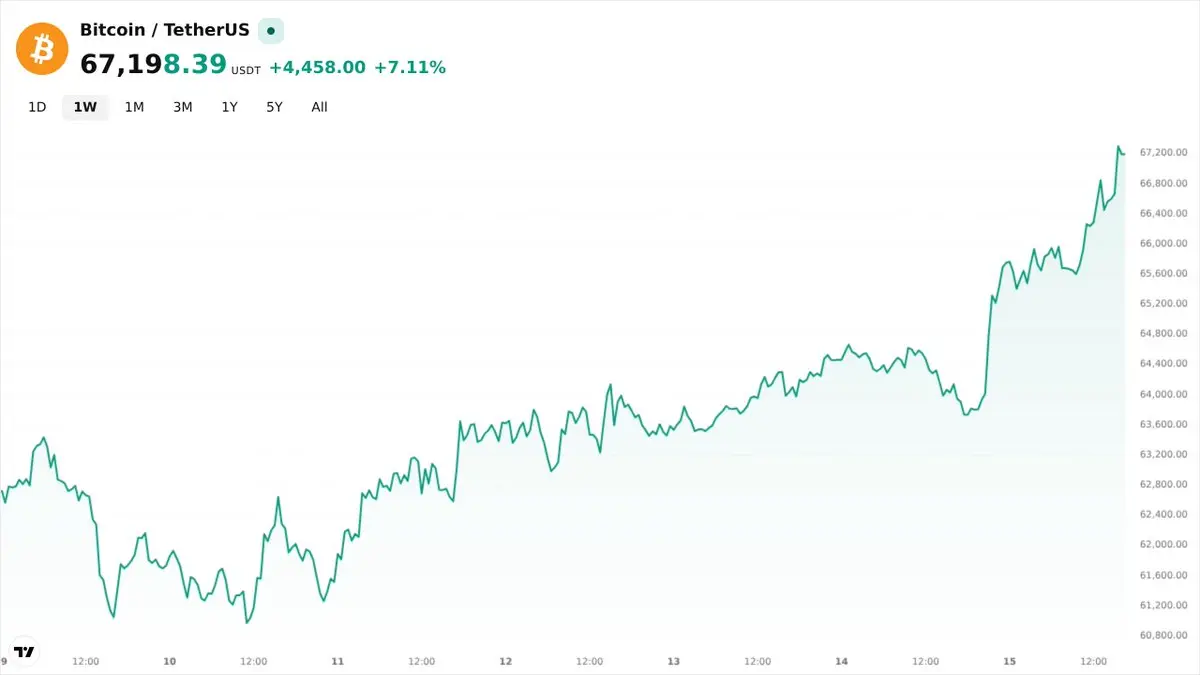1200x675 pixels.
Task: Click the current price 67,198.39
Action: (x=153, y=65)
